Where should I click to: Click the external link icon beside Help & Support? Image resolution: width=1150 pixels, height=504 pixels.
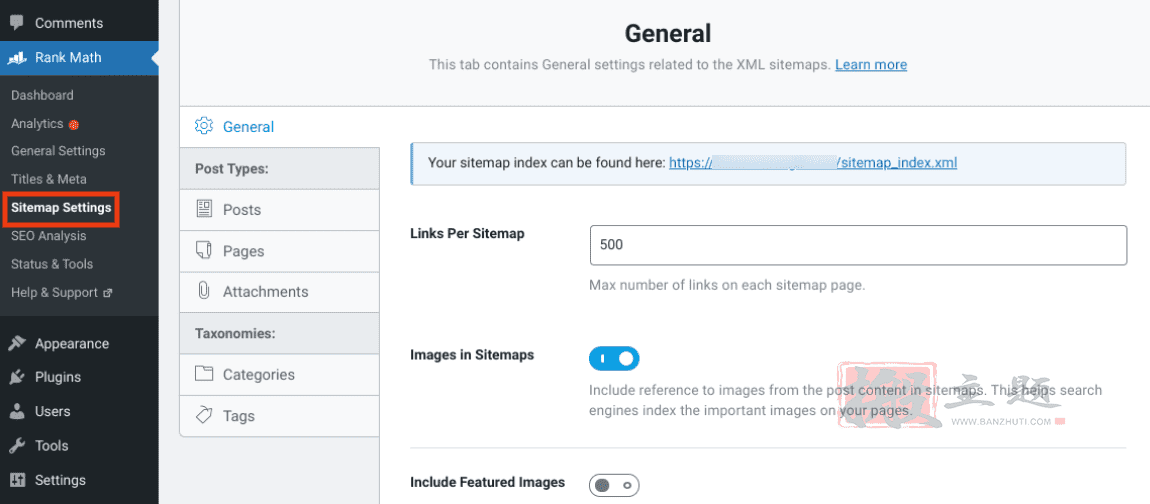pos(107,293)
